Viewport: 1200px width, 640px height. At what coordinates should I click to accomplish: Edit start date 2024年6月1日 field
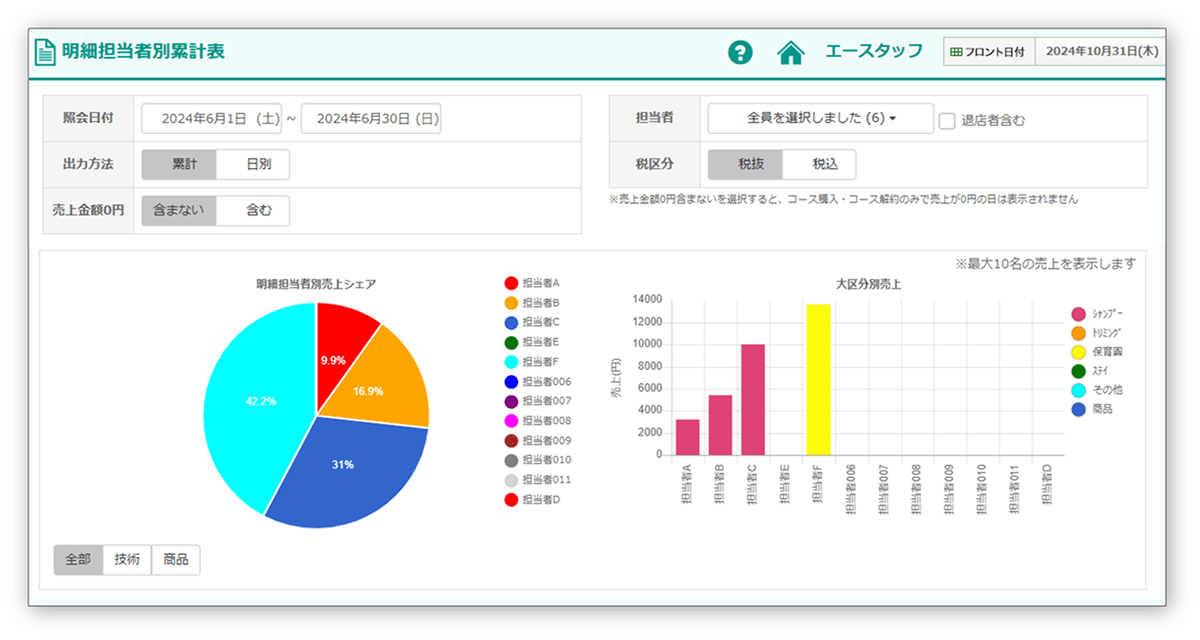pos(211,118)
